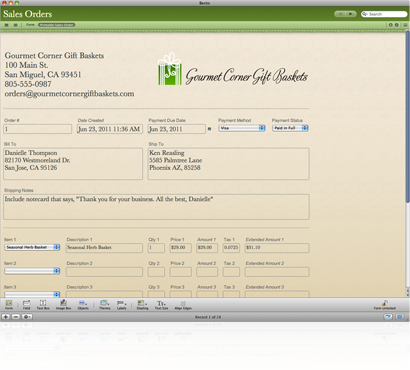Go to previous record arrow
The image size is (410, 370).
pyautogui.click(x=340, y=14)
